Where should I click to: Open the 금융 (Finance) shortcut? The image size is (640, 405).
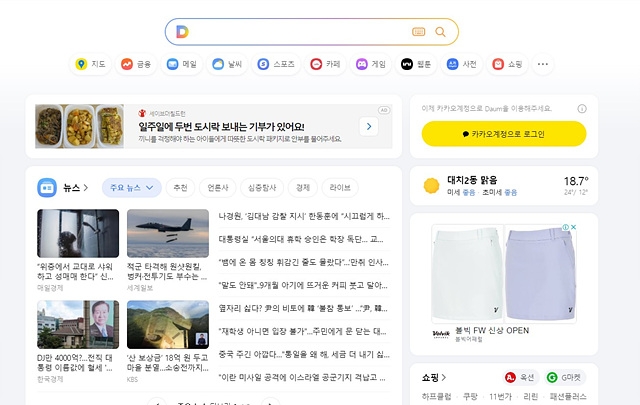[x=138, y=64]
